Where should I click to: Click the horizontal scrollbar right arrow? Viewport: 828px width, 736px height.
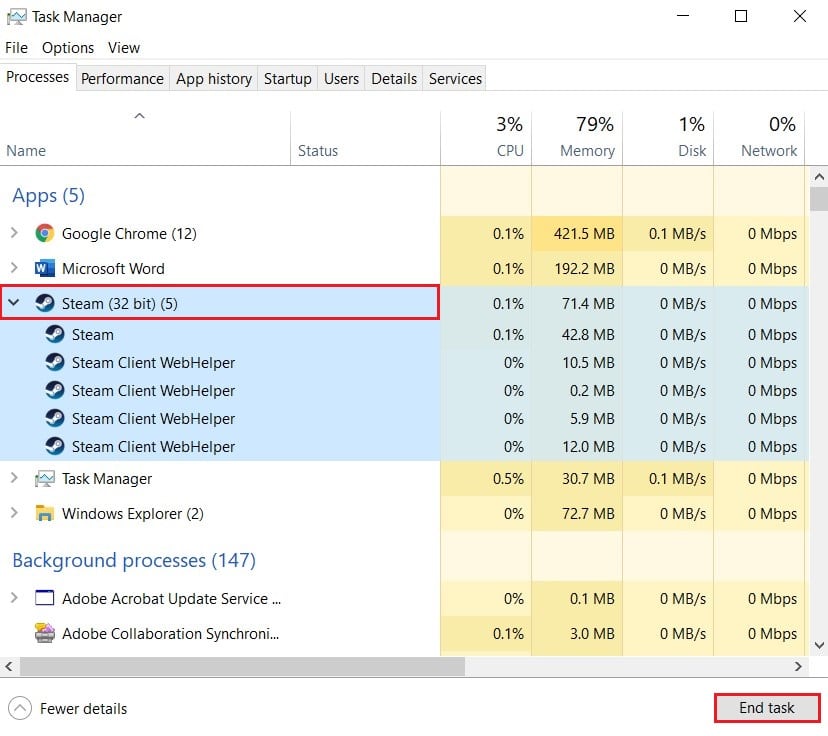798,665
